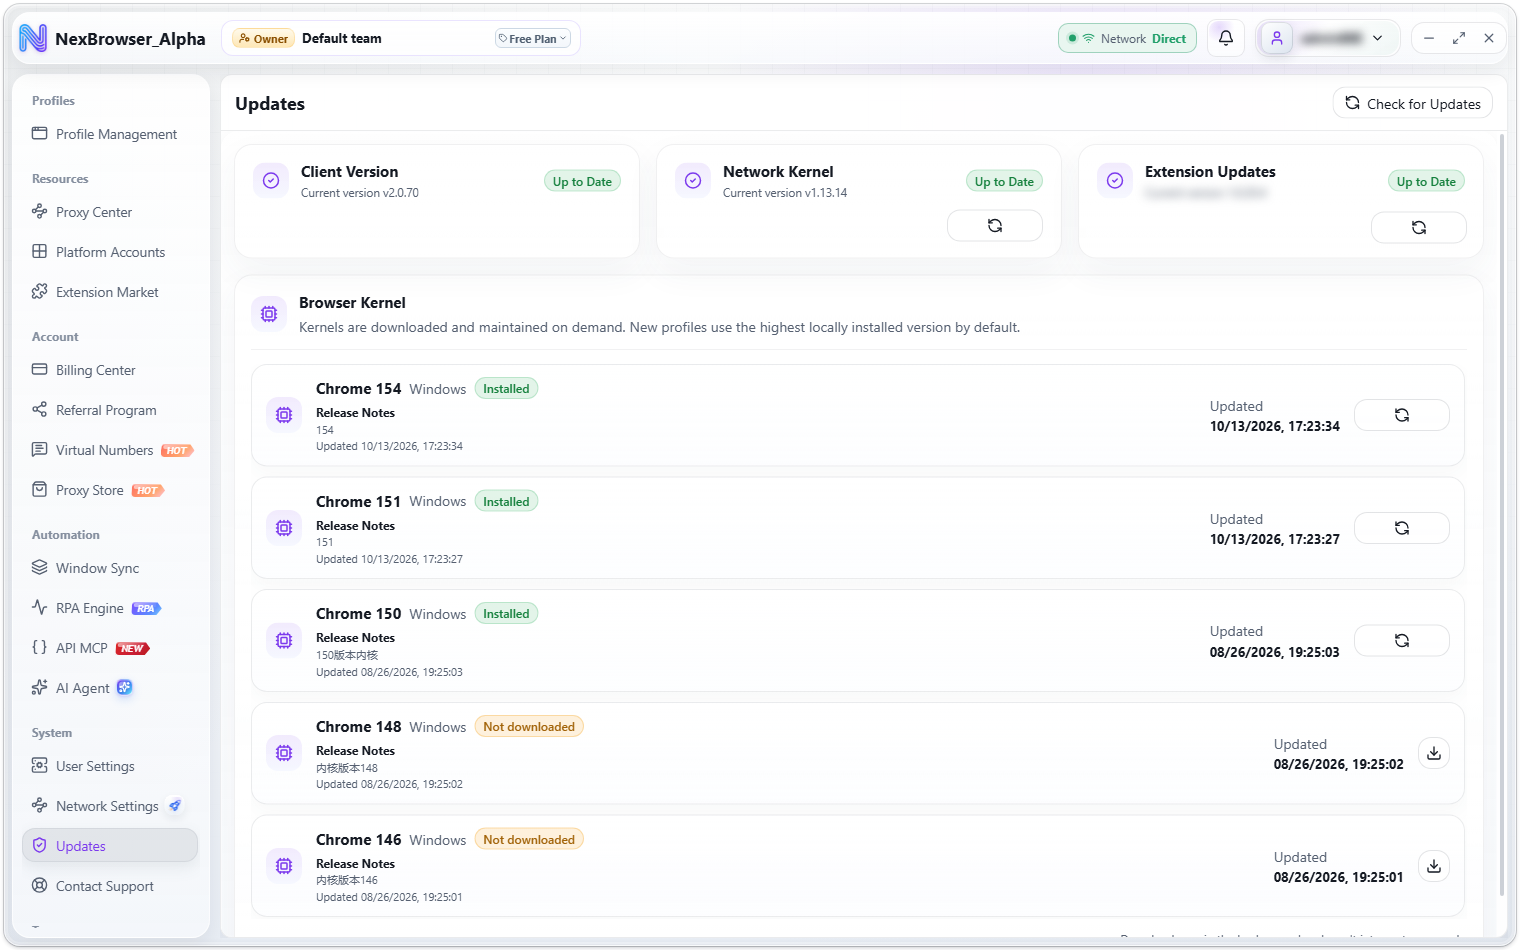Click the main panel vertical scrollbar

1501,515
